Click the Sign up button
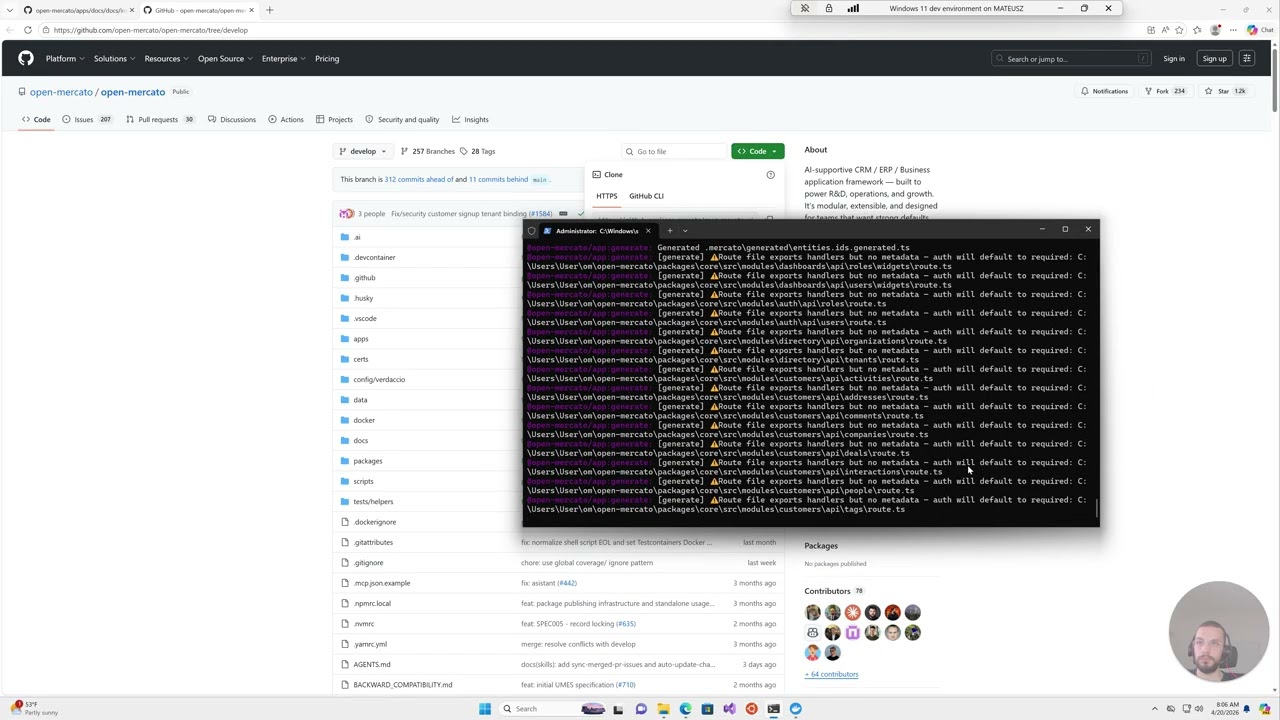Screen dimensions: 1280x720 click(1214, 58)
